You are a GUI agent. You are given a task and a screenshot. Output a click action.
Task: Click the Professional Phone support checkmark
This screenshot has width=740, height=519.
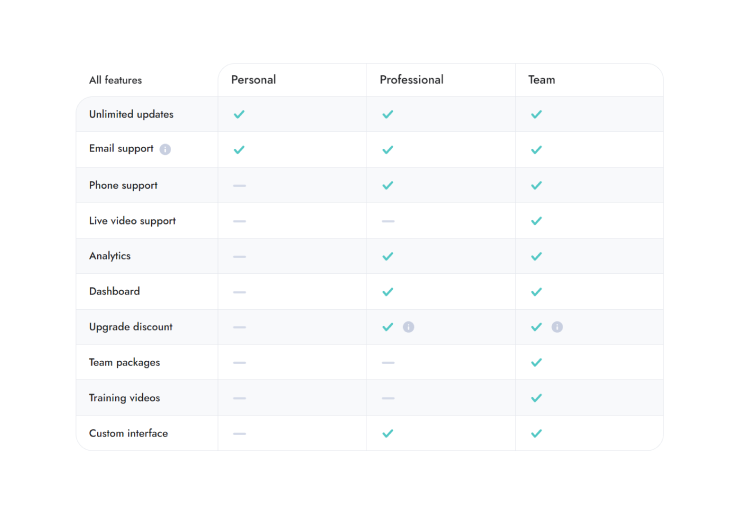click(x=388, y=185)
